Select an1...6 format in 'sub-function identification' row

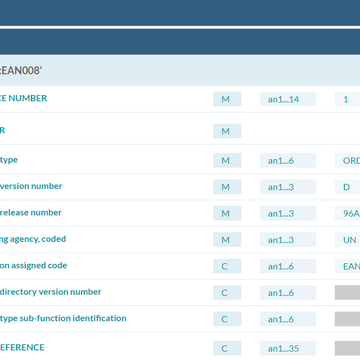[288, 319]
